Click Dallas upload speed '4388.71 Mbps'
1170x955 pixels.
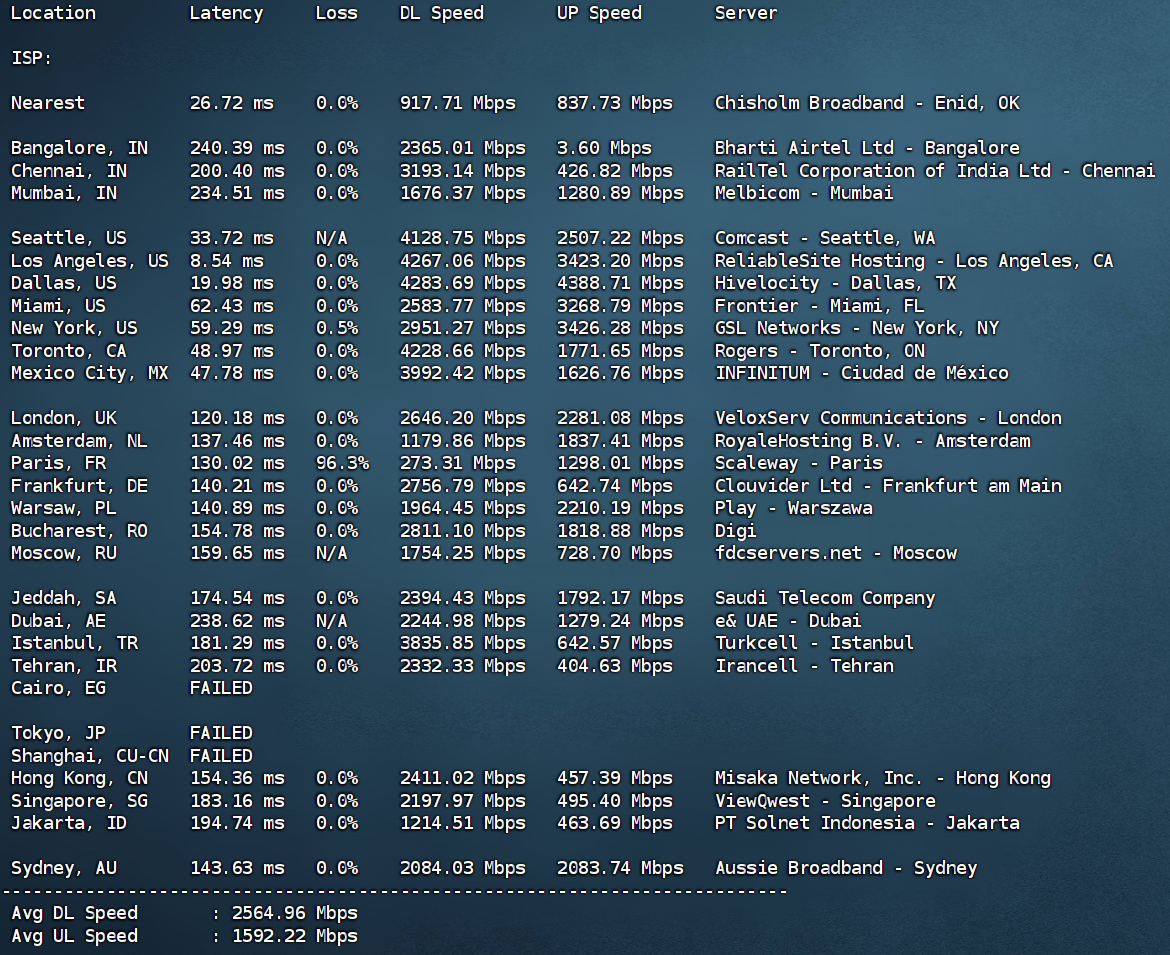(x=620, y=284)
